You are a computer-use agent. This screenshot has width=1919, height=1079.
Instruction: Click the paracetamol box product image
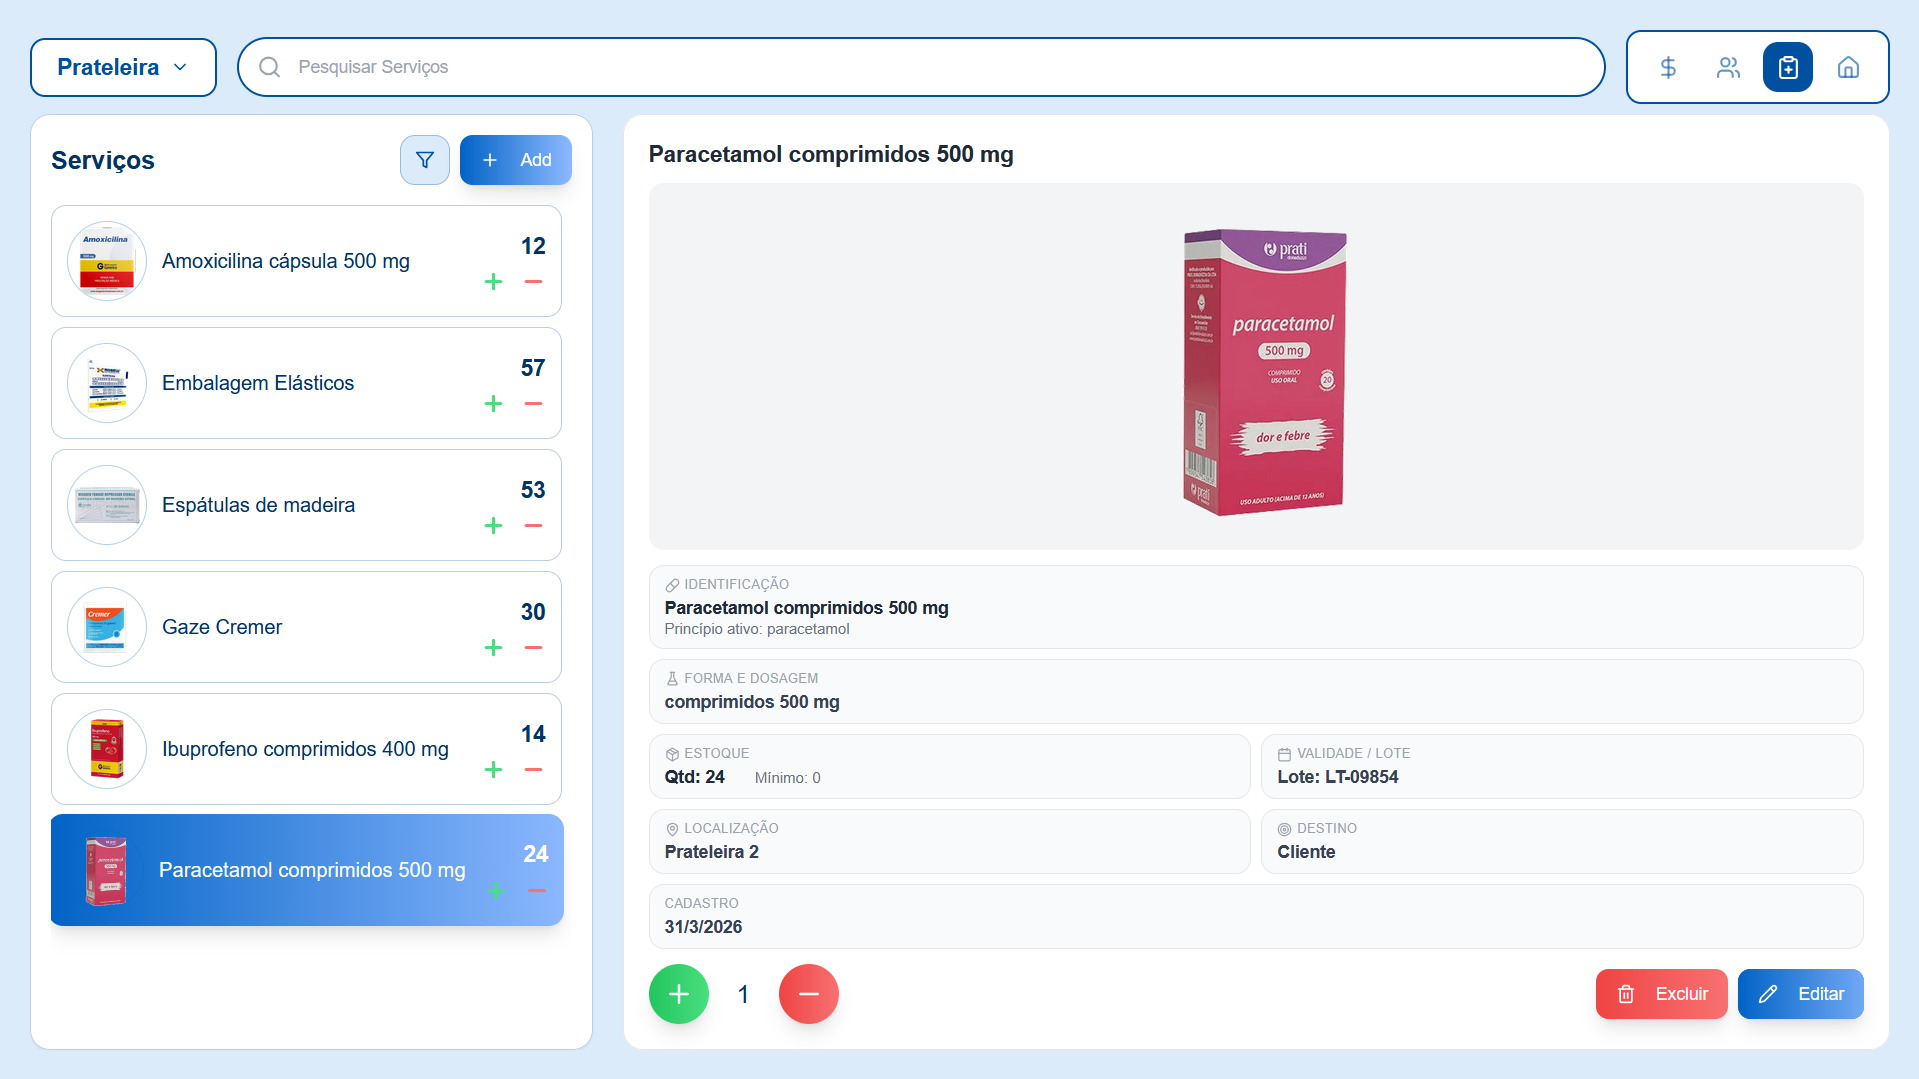tap(1264, 371)
